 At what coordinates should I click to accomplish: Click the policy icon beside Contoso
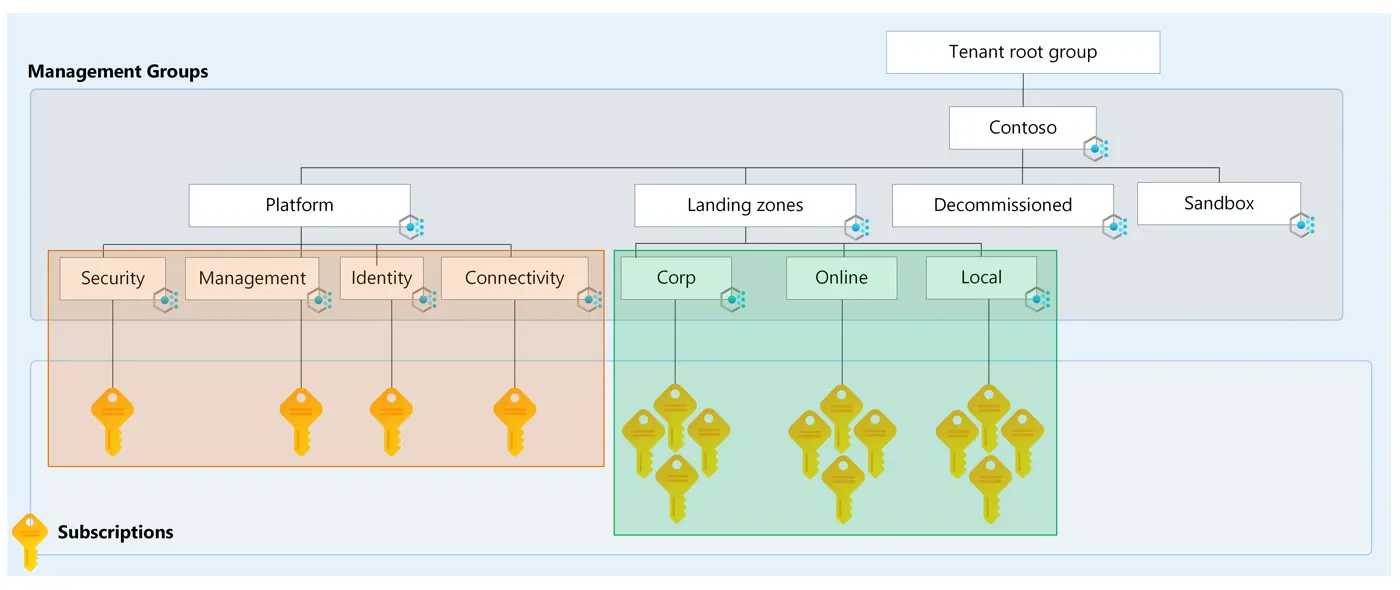pos(1097,150)
